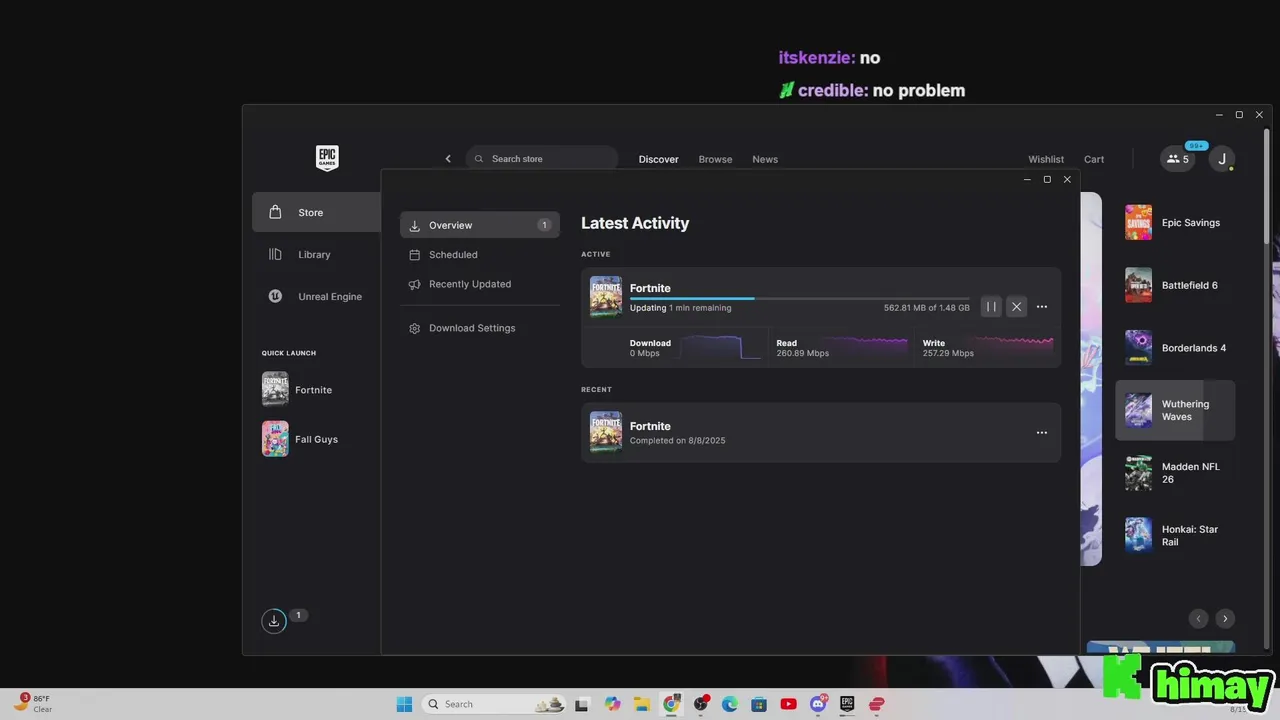Click '562.81 MB of 1.48 GB' text

click(927, 308)
